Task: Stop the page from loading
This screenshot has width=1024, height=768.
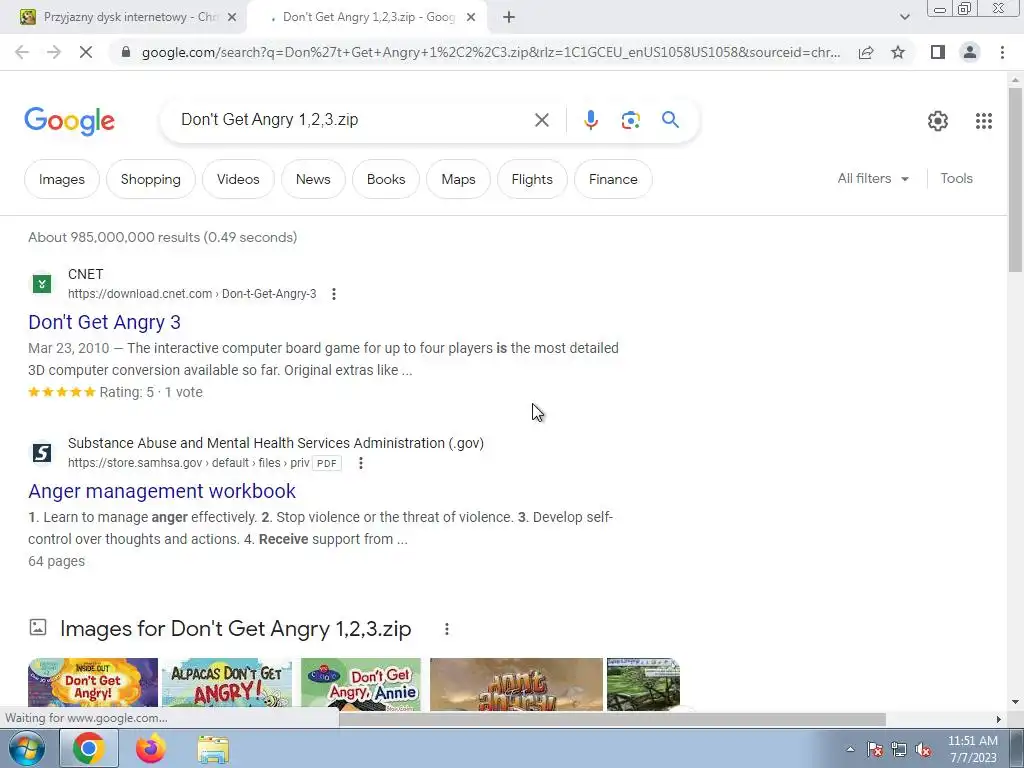Action: (86, 52)
